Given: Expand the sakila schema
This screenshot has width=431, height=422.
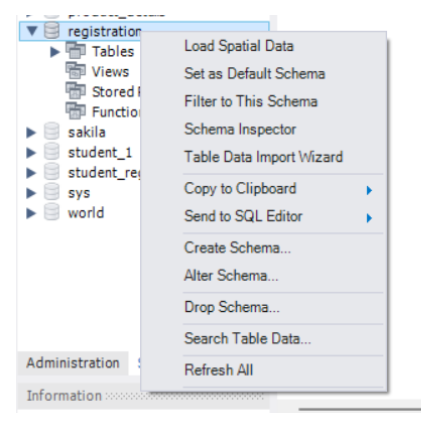Looking at the screenshot, I should click(31, 132).
